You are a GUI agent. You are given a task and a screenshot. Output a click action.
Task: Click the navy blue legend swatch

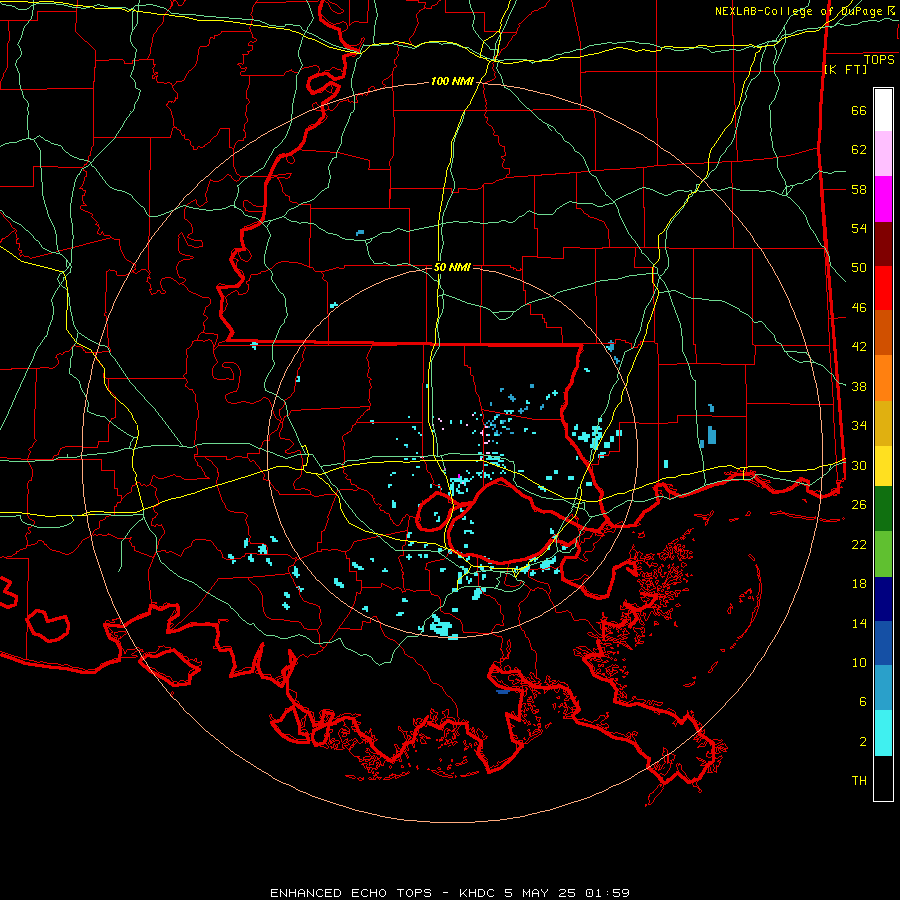click(883, 599)
